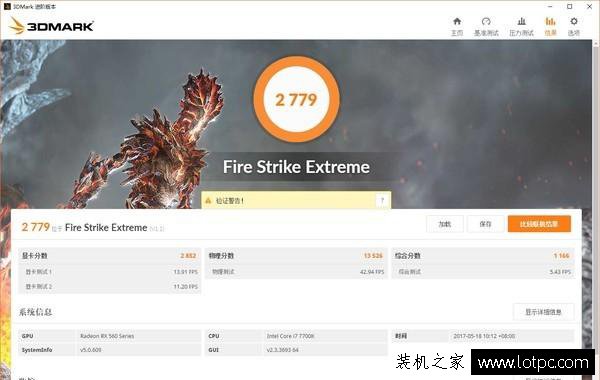Image resolution: width=600 pixels, height=380 pixels.
Task: Open the Stress Tests (压力测试) icon
Action: (522, 21)
